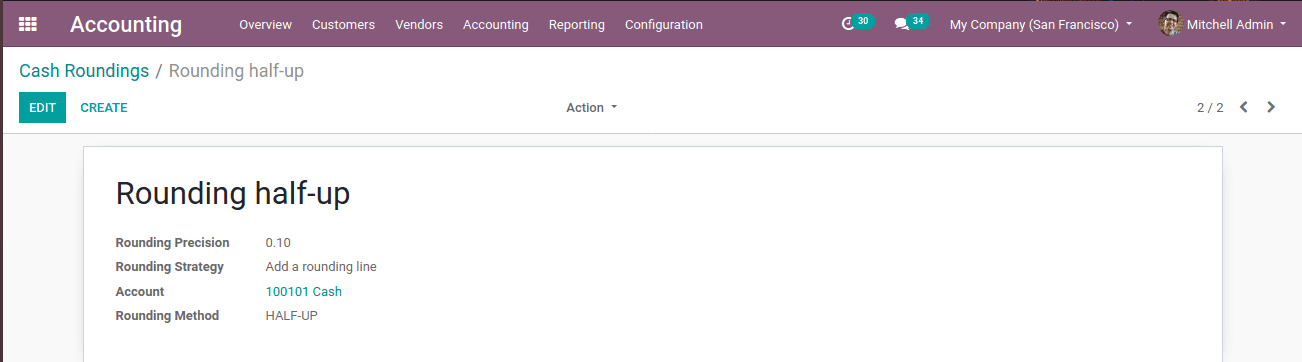Click the Accounting app title
Image resolution: width=1302 pixels, height=362 pixels.
pyautogui.click(x=126, y=24)
